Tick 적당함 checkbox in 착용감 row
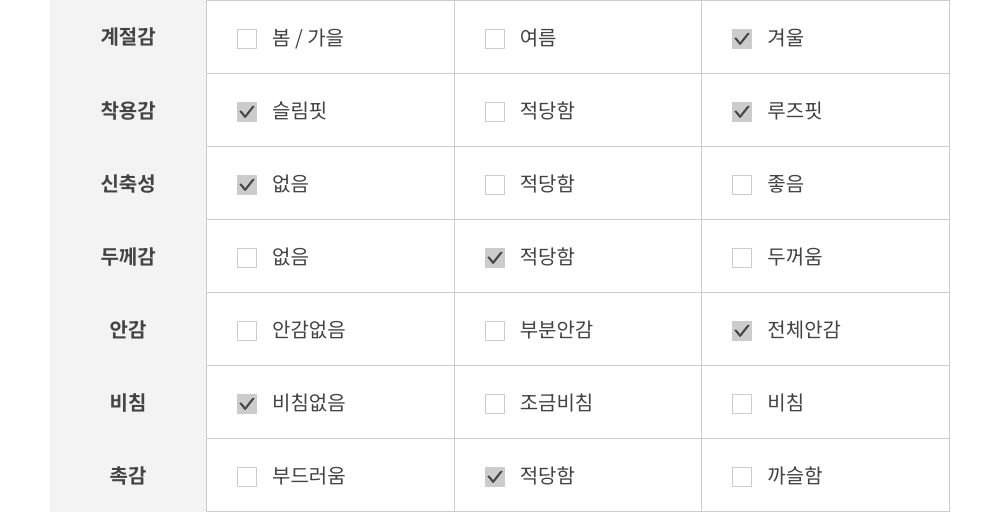 (495, 112)
